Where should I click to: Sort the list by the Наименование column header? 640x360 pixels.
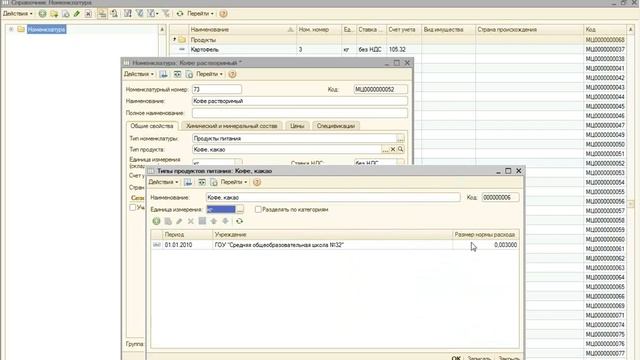(x=242, y=30)
